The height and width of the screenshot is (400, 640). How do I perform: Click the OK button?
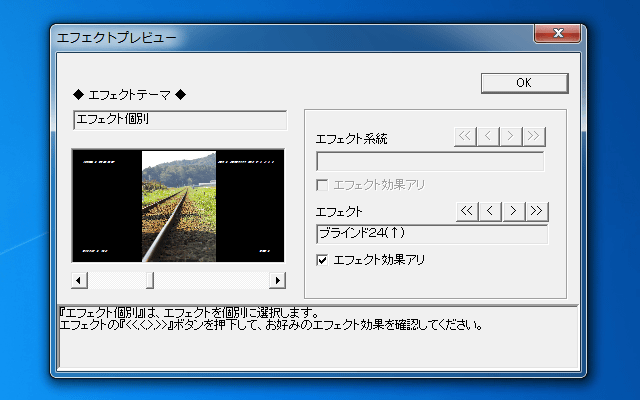click(524, 83)
